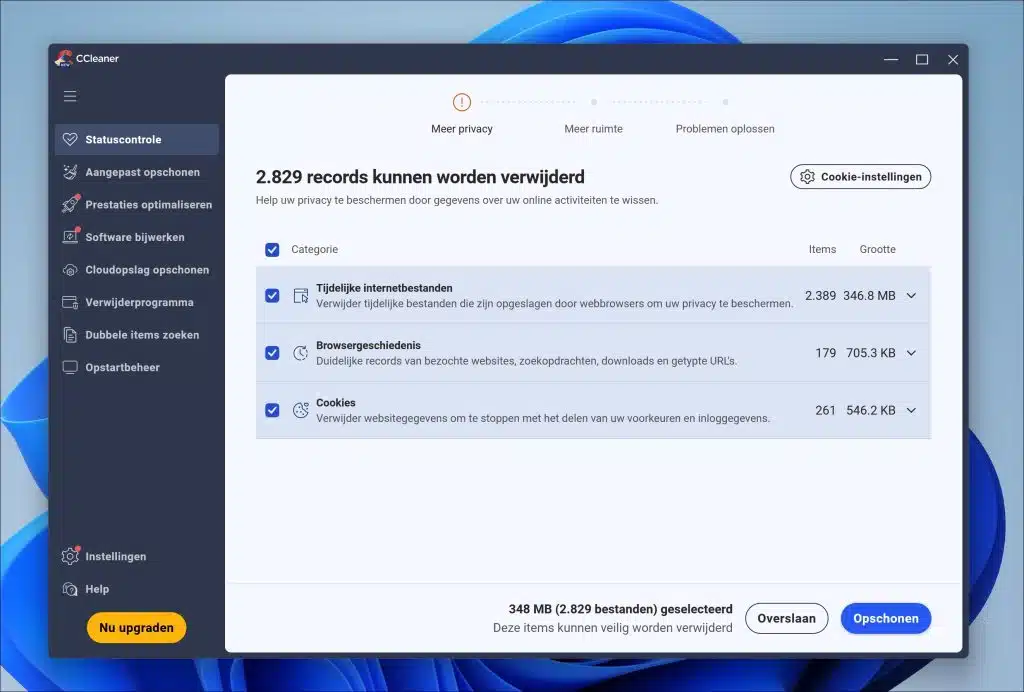The height and width of the screenshot is (692, 1024).
Task: Click the 2.389 items count
Action: pos(820,296)
